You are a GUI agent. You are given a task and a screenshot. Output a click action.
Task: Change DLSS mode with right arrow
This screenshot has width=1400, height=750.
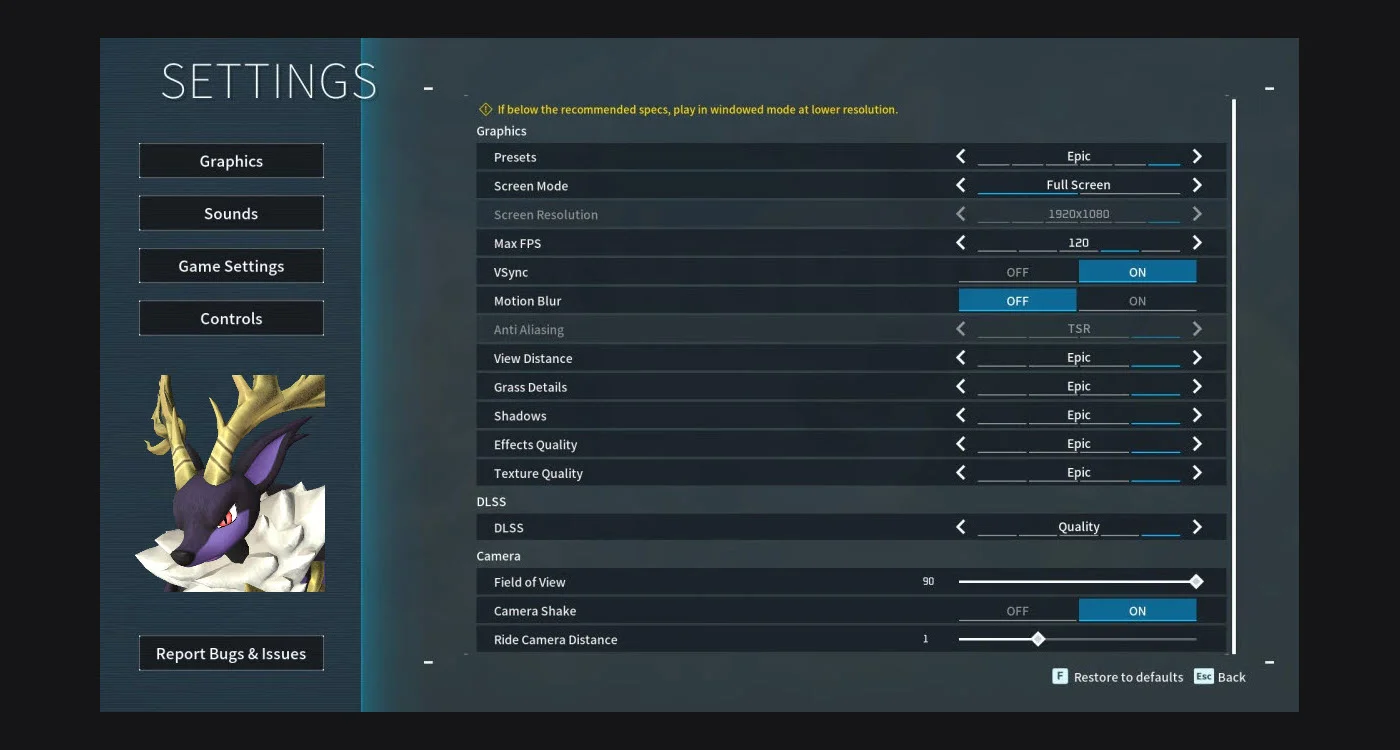tap(1196, 527)
